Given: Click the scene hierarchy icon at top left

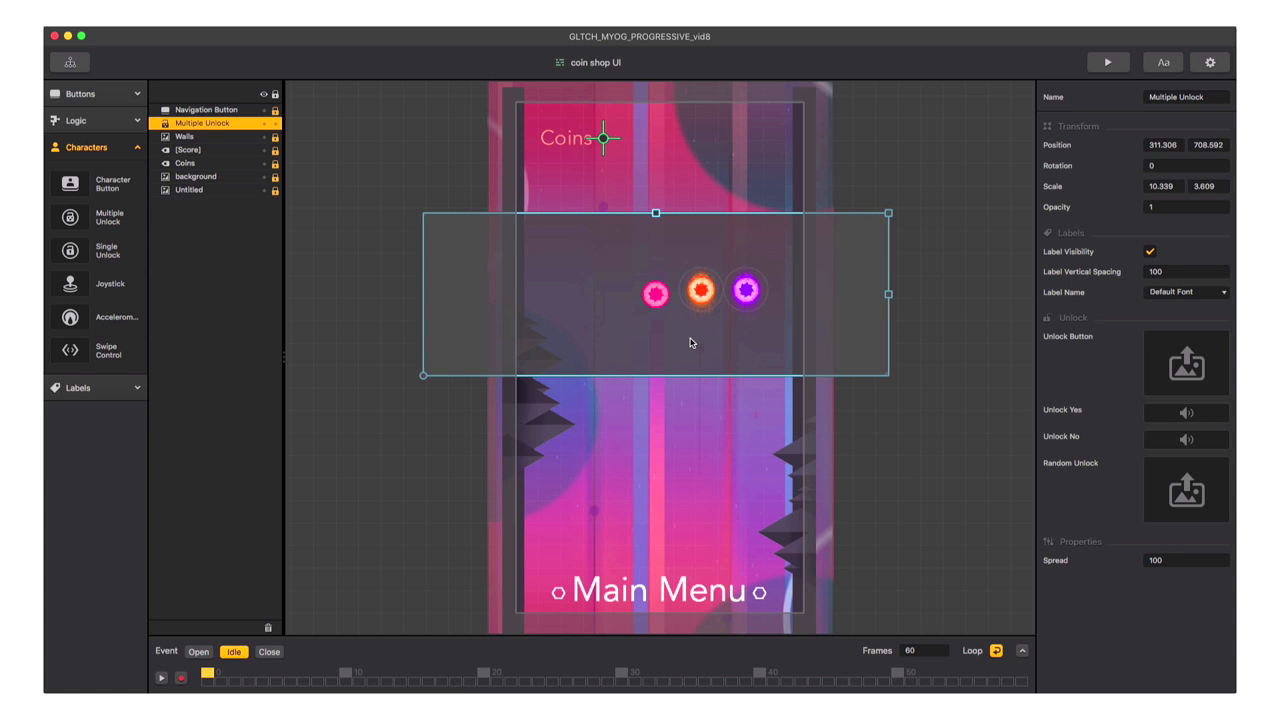Looking at the screenshot, I should [x=70, y=62].
